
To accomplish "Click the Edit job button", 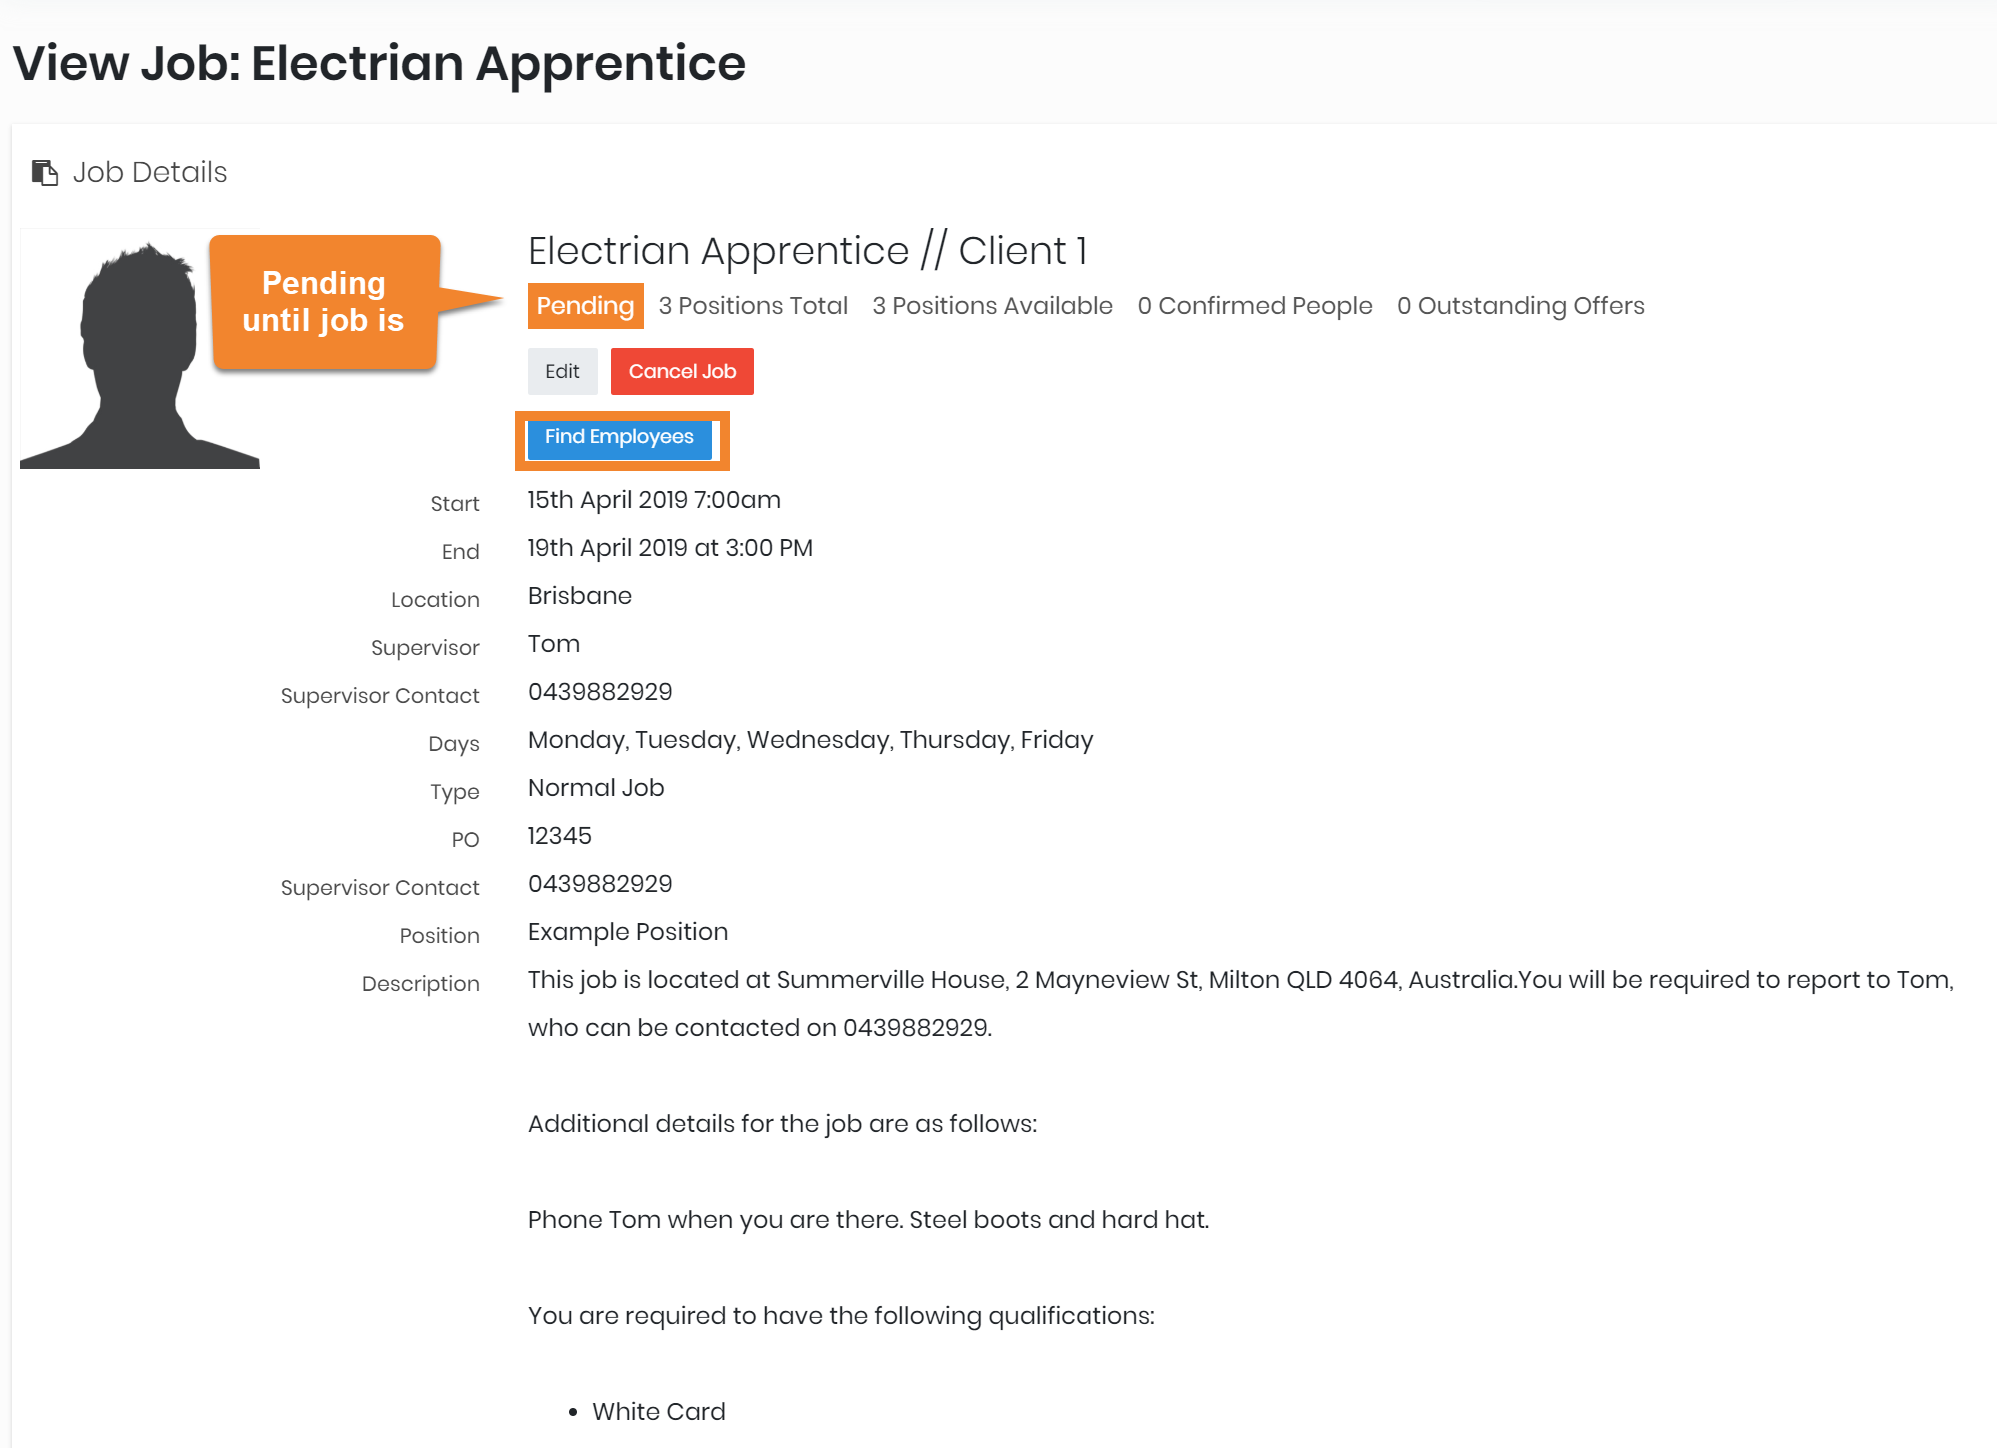I will 562,372.
